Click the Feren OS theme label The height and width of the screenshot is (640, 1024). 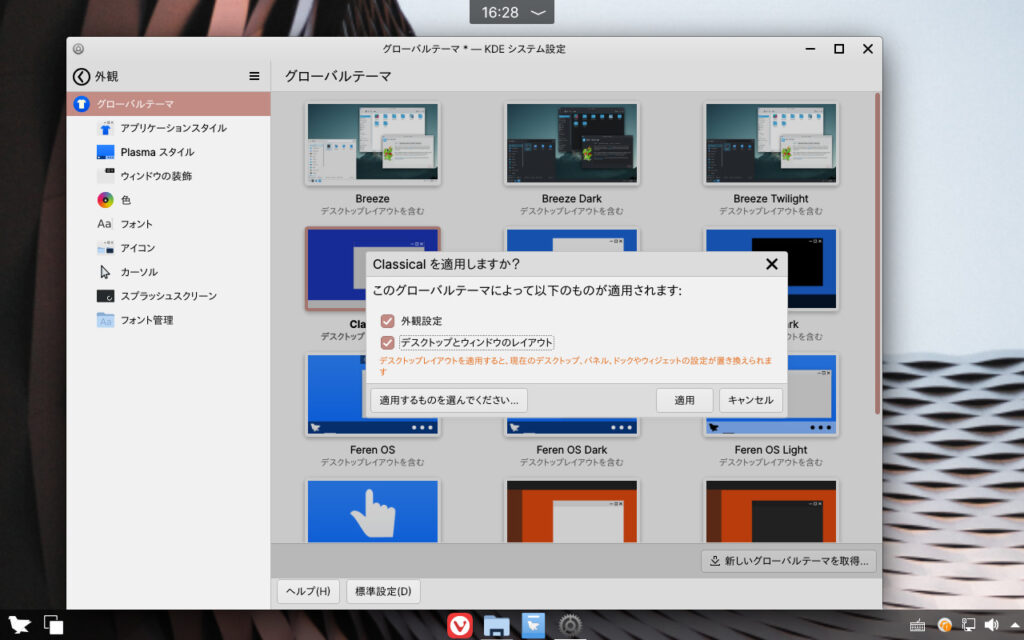[372, 450]
